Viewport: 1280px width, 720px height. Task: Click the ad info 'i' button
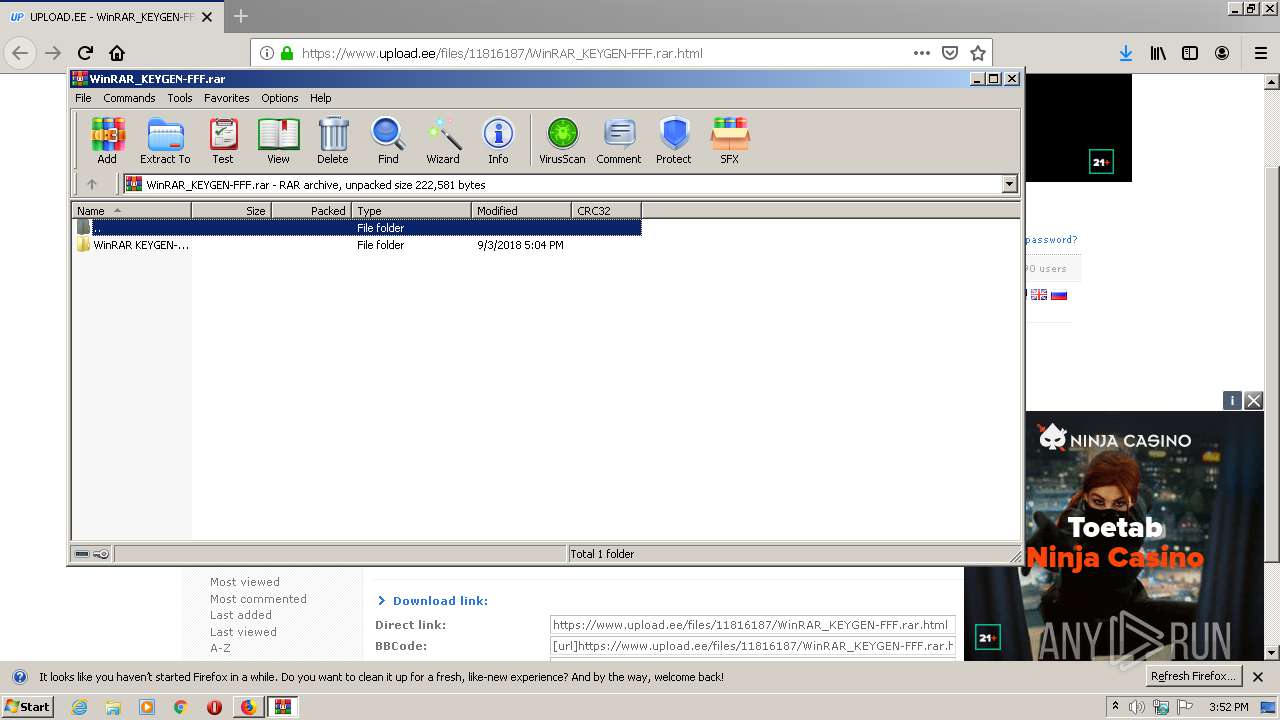[1232, 400]
